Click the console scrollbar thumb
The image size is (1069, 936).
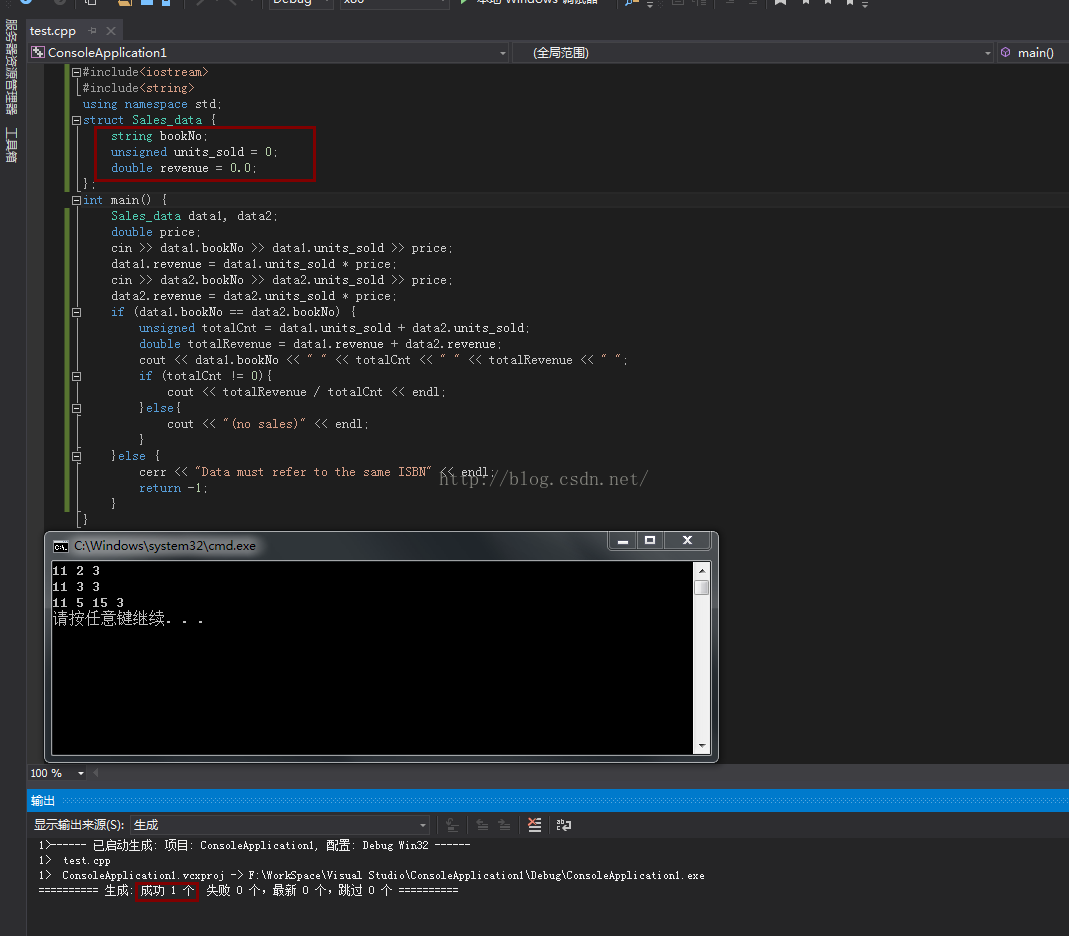pyautogui.click(x=702, y=588)
